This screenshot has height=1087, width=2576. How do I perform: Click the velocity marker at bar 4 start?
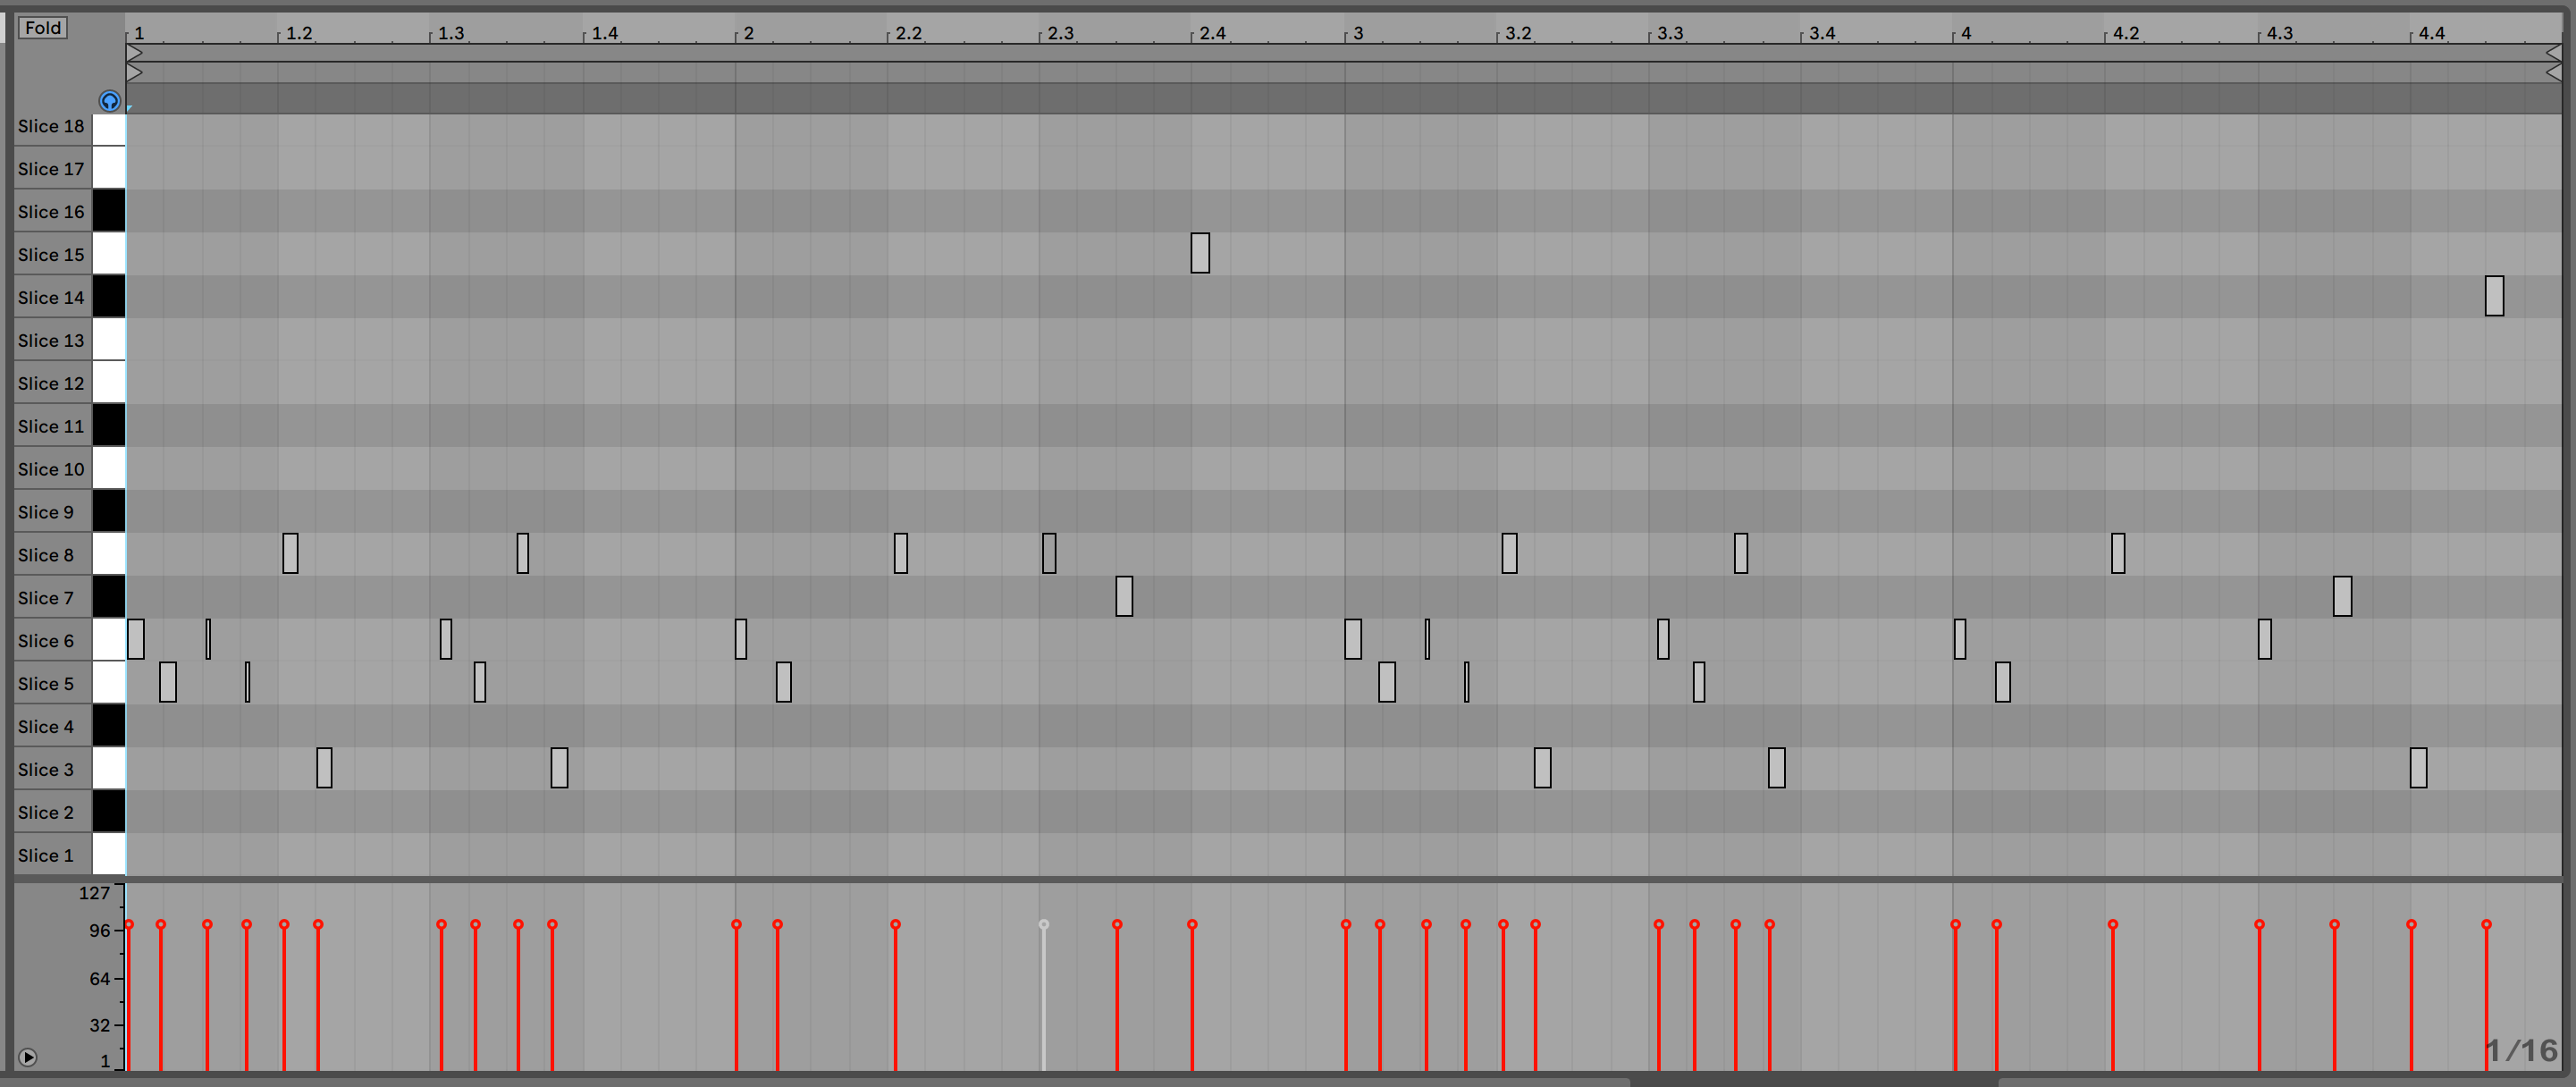click(x=1955, y=924)
